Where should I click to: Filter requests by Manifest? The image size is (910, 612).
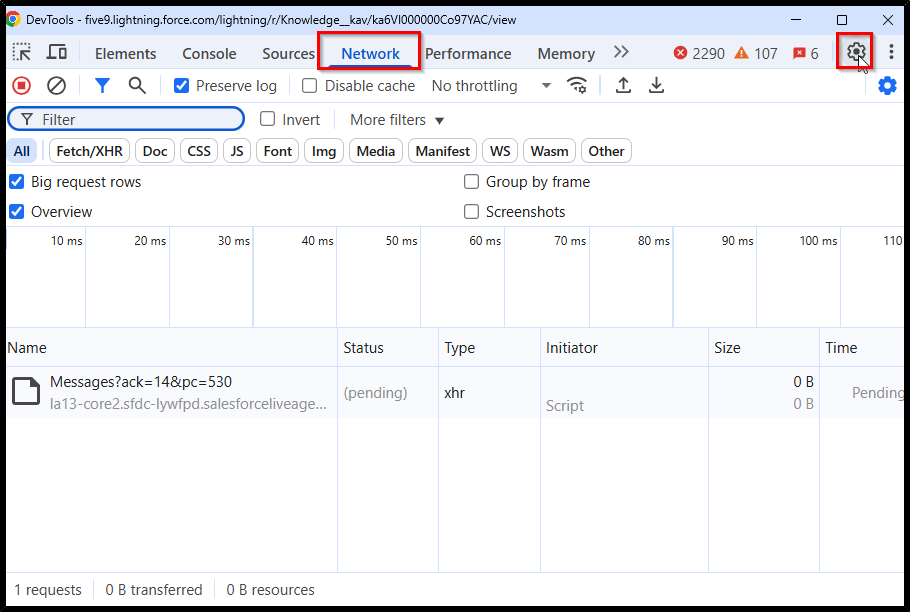pyautogui.click(x=442, y=151)
